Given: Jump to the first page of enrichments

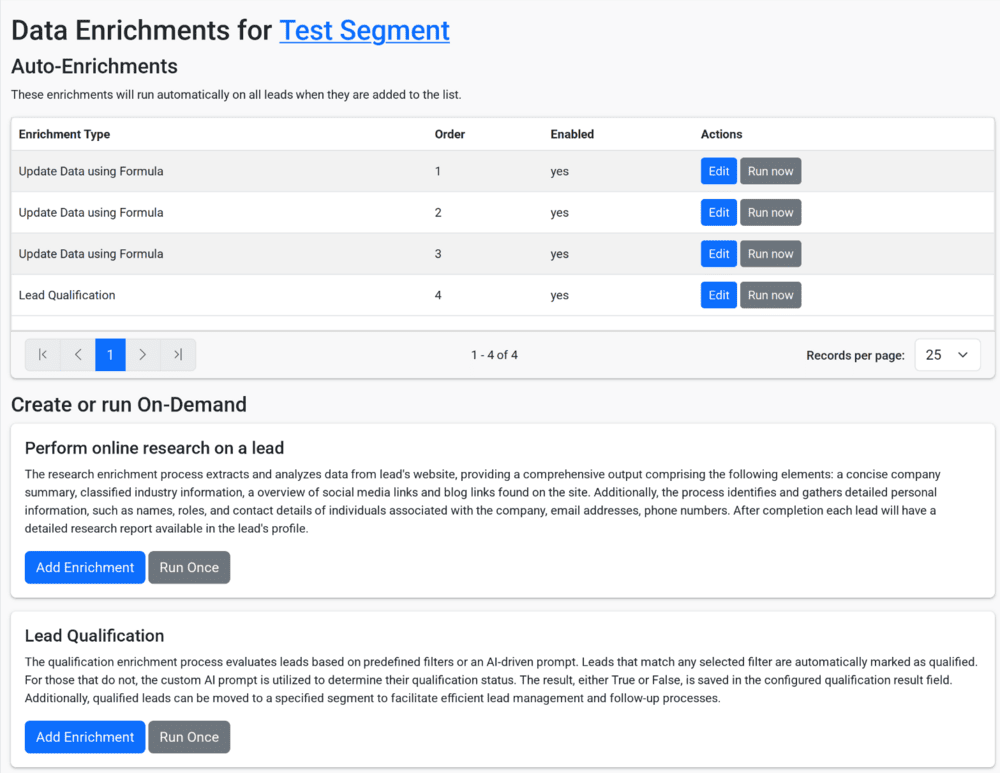Looking at the screenshot, I should pos(42,354).
